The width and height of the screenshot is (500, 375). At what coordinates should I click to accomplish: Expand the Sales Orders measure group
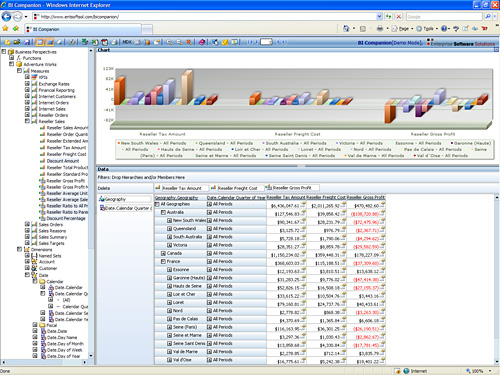27,224
